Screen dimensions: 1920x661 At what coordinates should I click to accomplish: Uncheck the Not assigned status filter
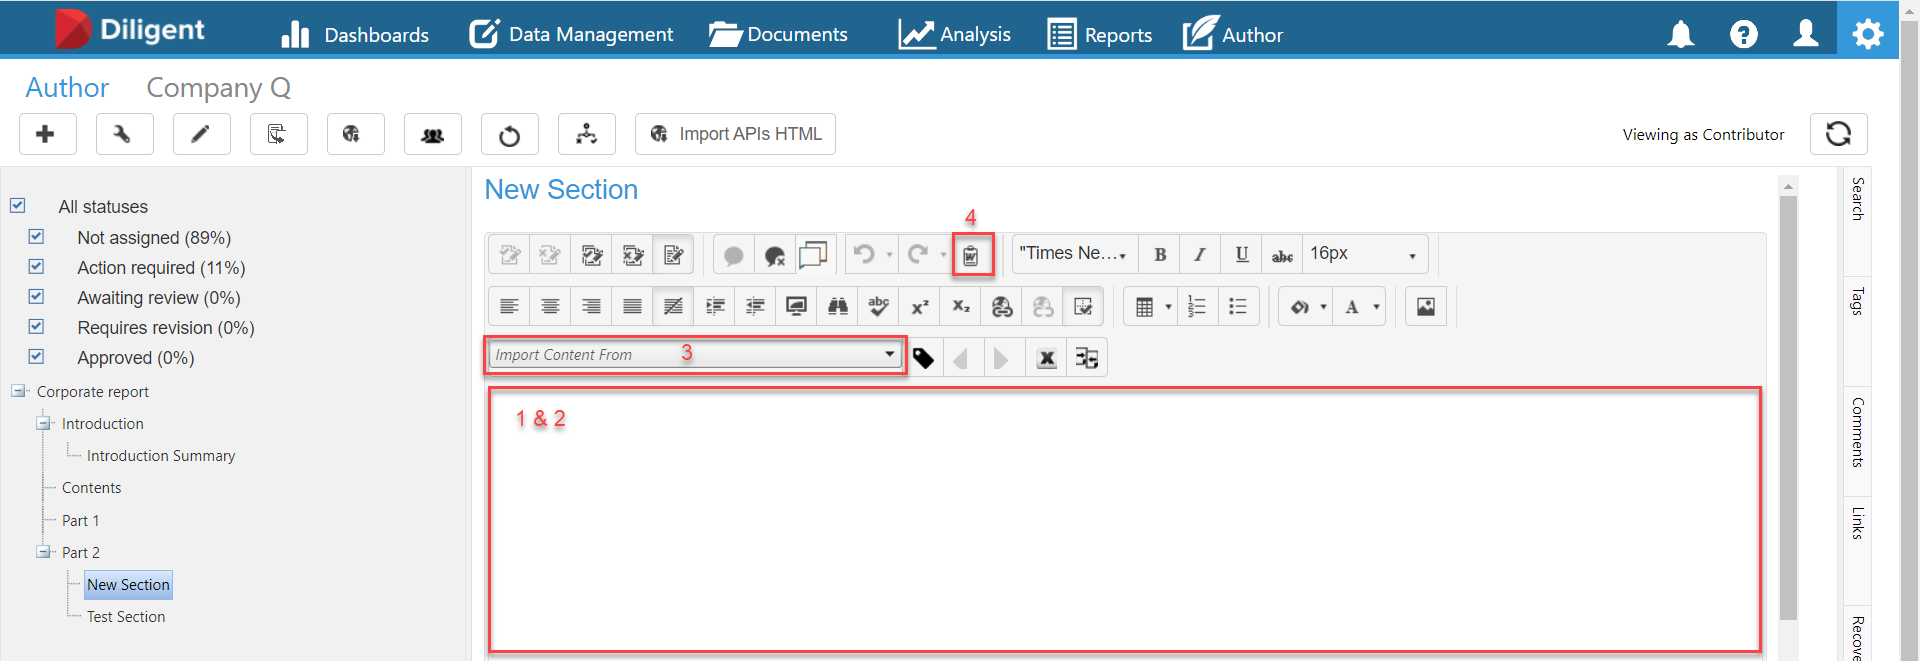[37, 237]
